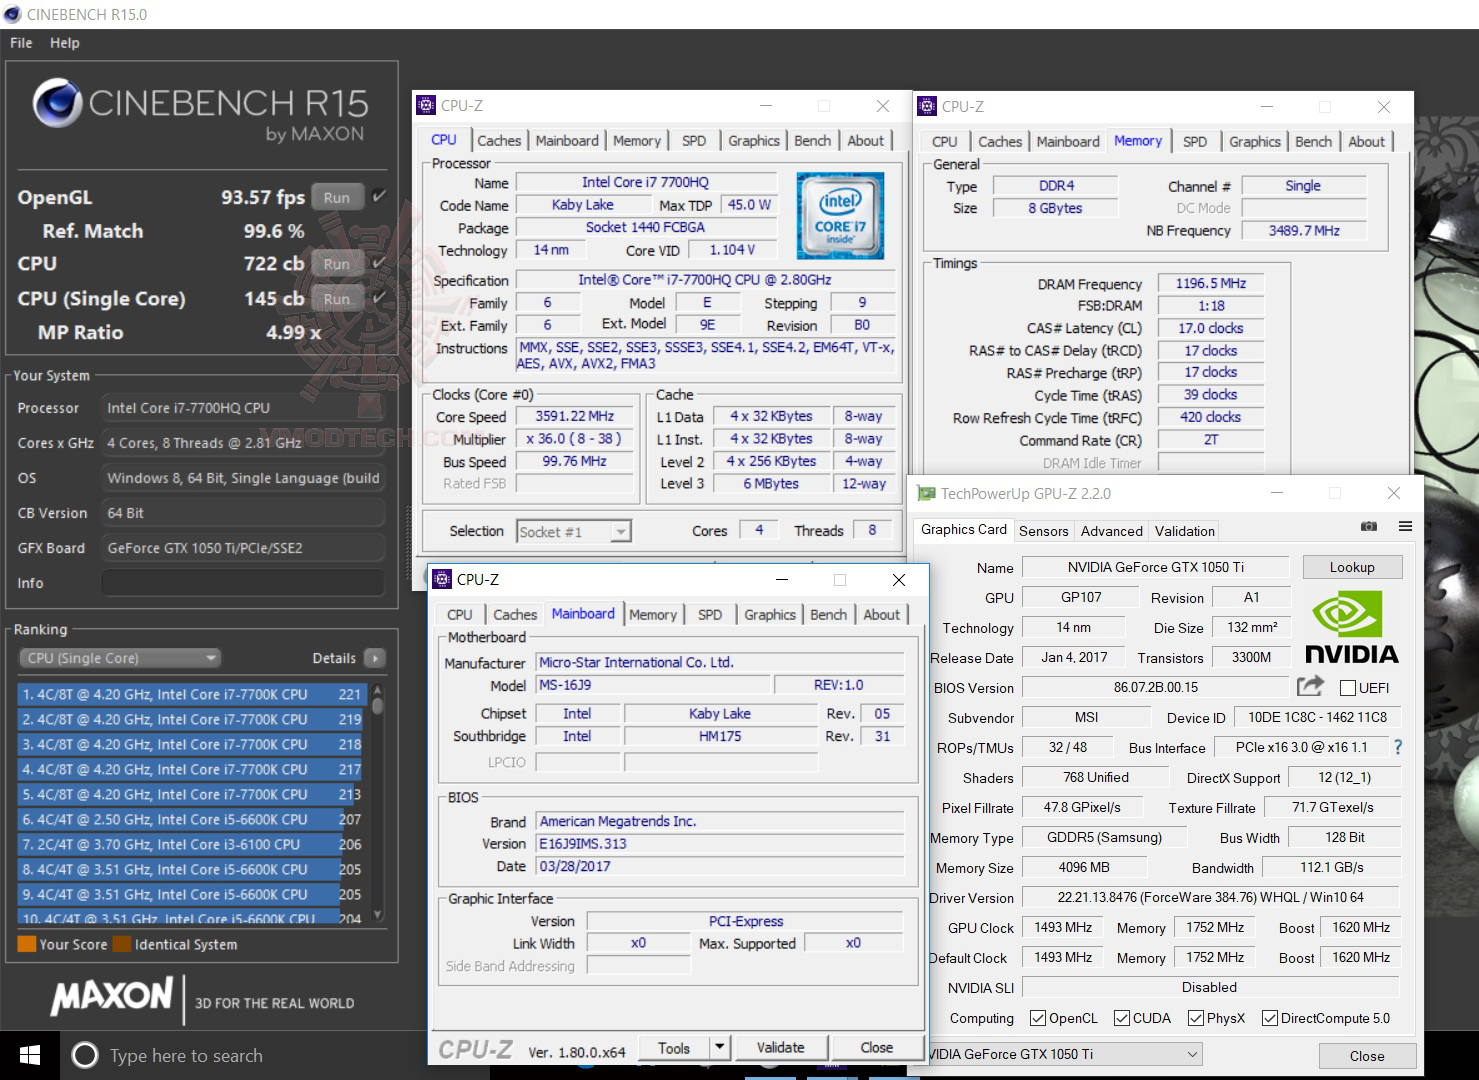This screenshot has height=1080, width=1479.
Task: Open the CPU (Single Core) ranking dropdown
Action: click(x=120, y=658)
